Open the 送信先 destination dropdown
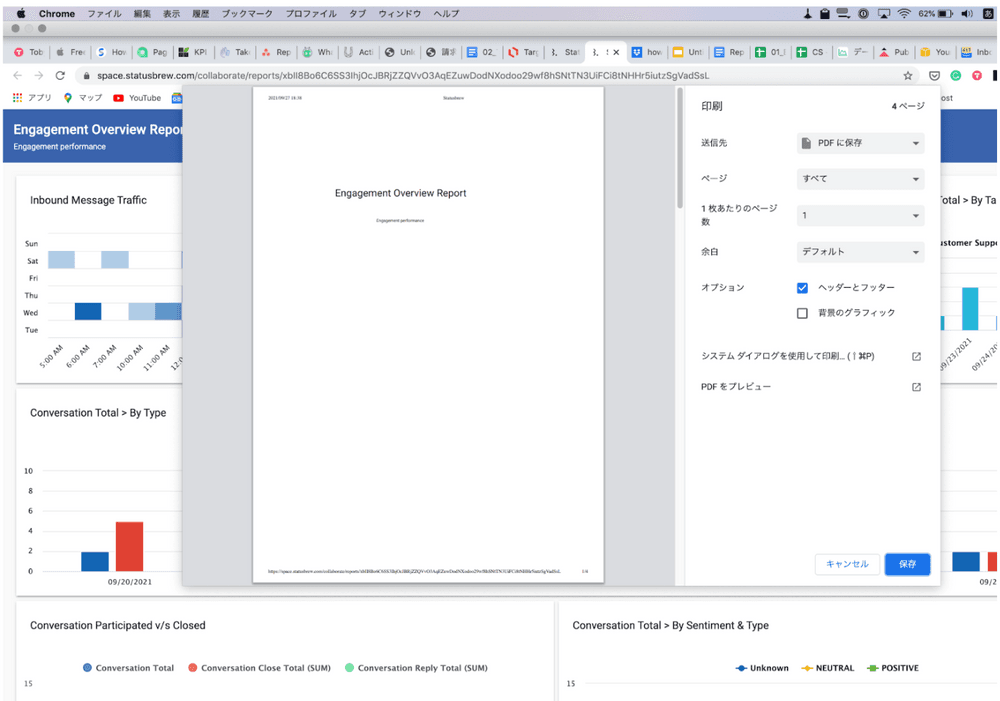Screen dimensions: 1000x701 [860, 143]
